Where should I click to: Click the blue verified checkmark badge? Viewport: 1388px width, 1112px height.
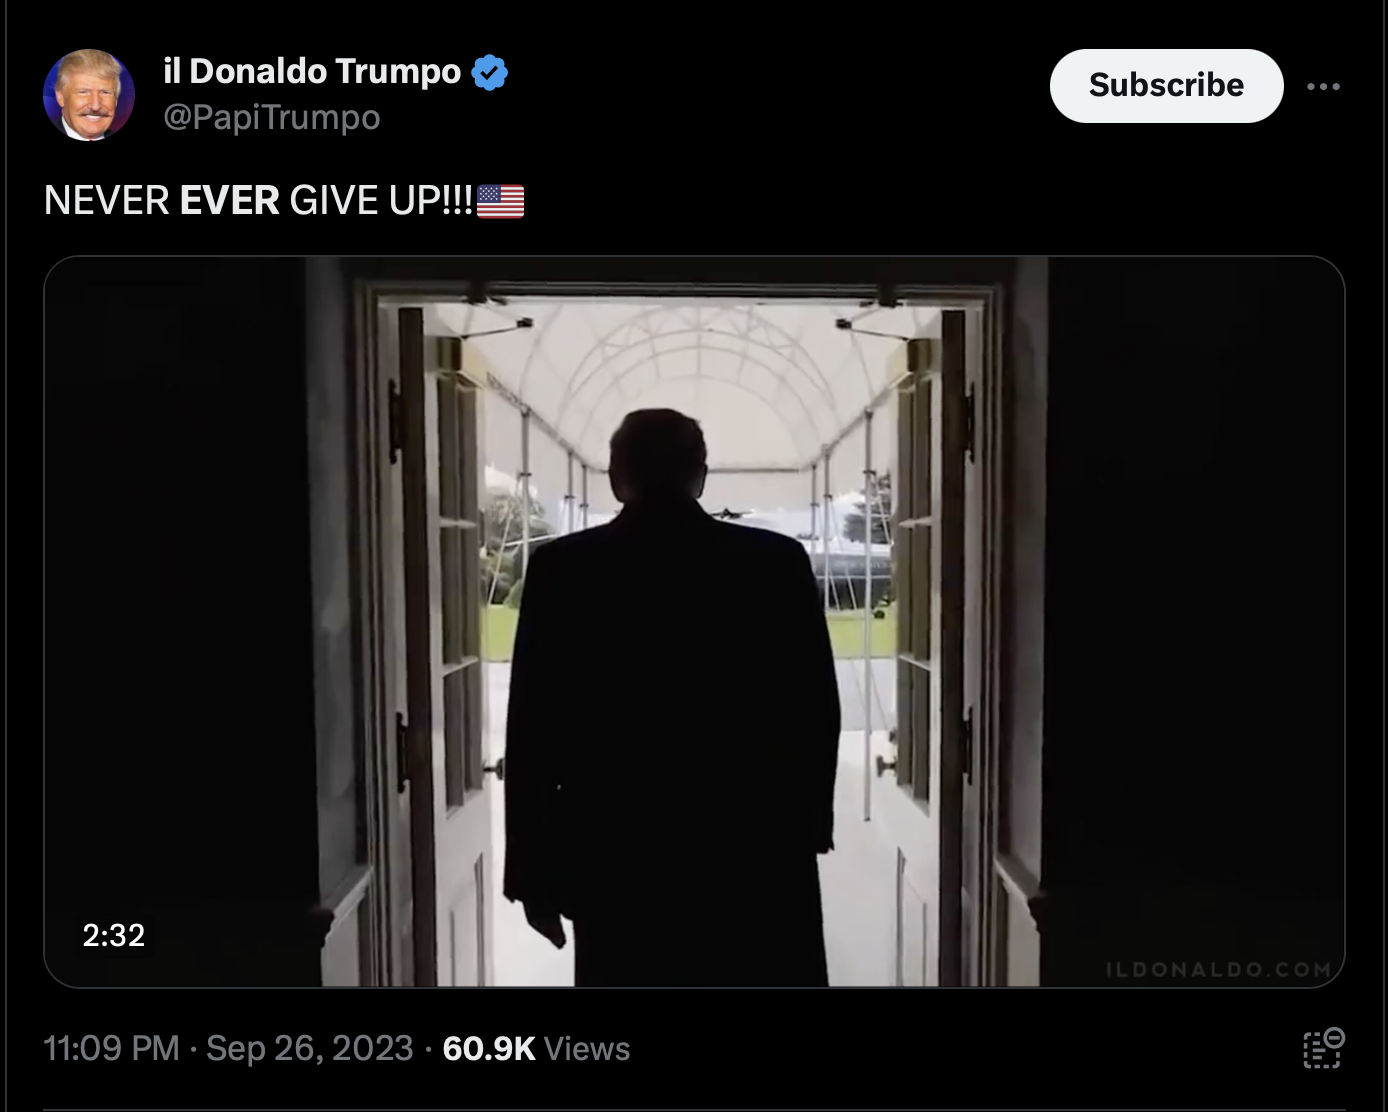click(489, 72)
